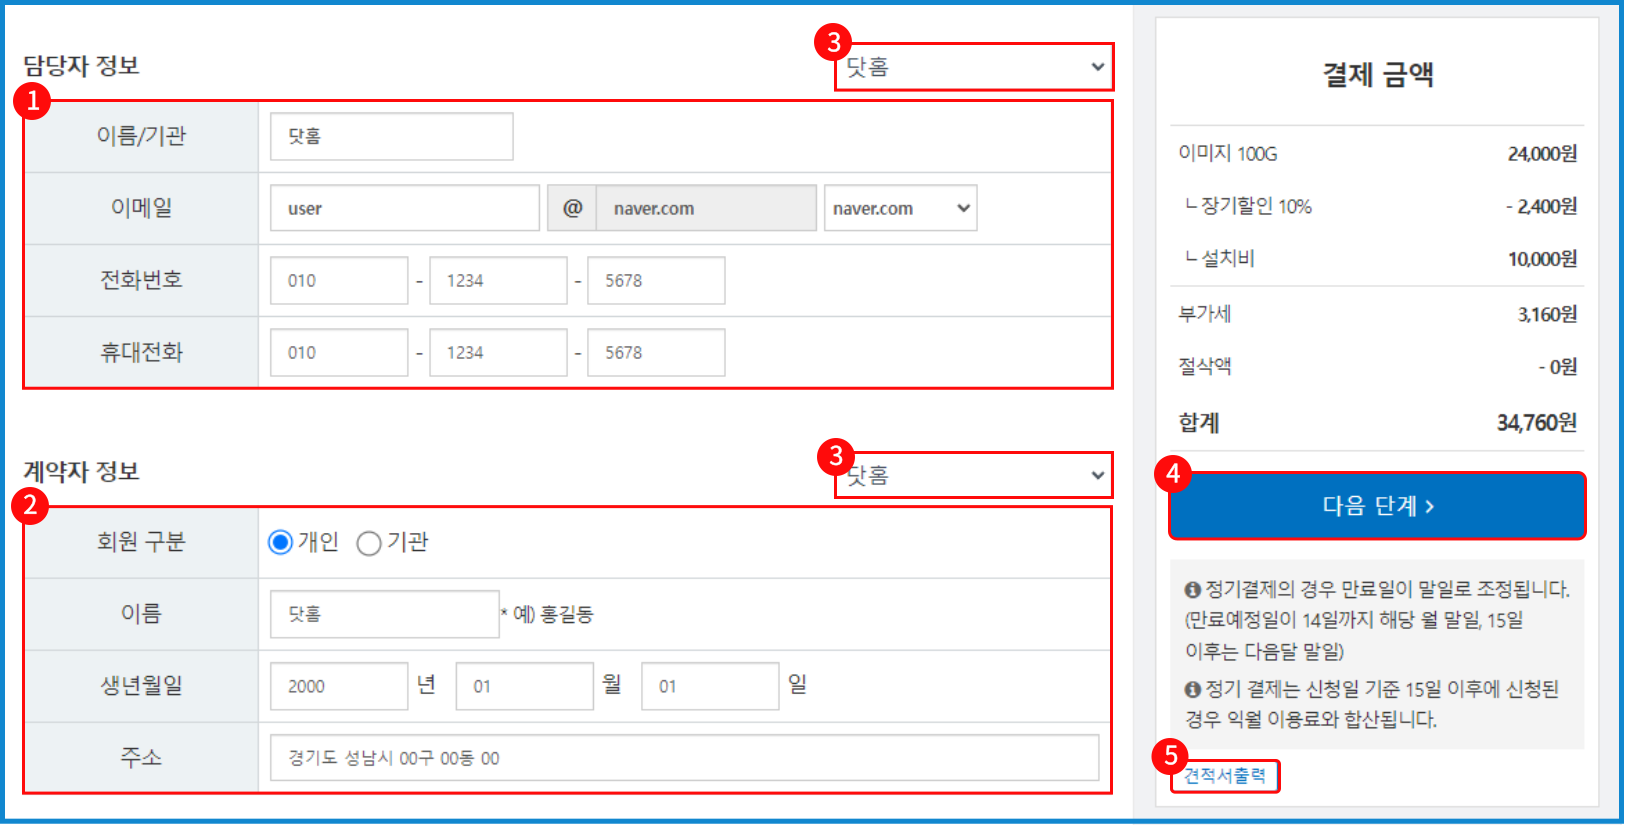The width and height of the screenshot is (1625, 825).
Task: Click the 다음 단계 button
Action: 1377,506
